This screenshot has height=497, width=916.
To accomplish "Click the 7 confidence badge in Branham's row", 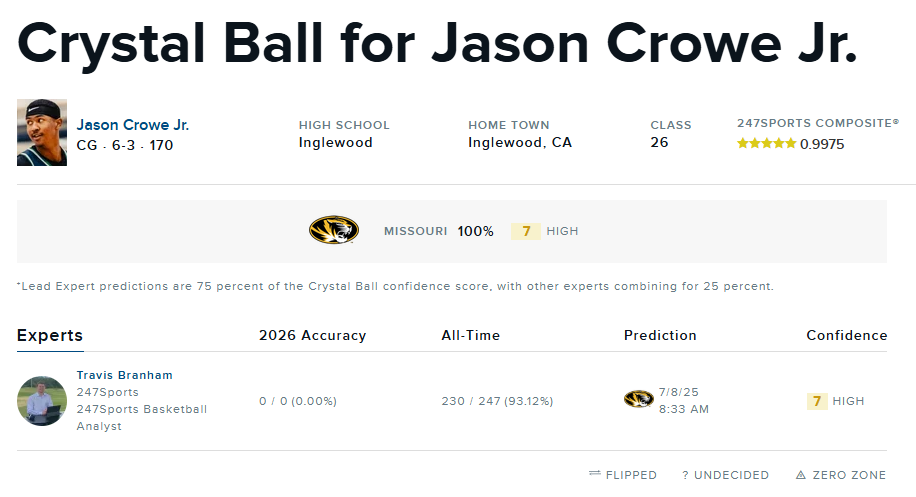I will point(817,401).
